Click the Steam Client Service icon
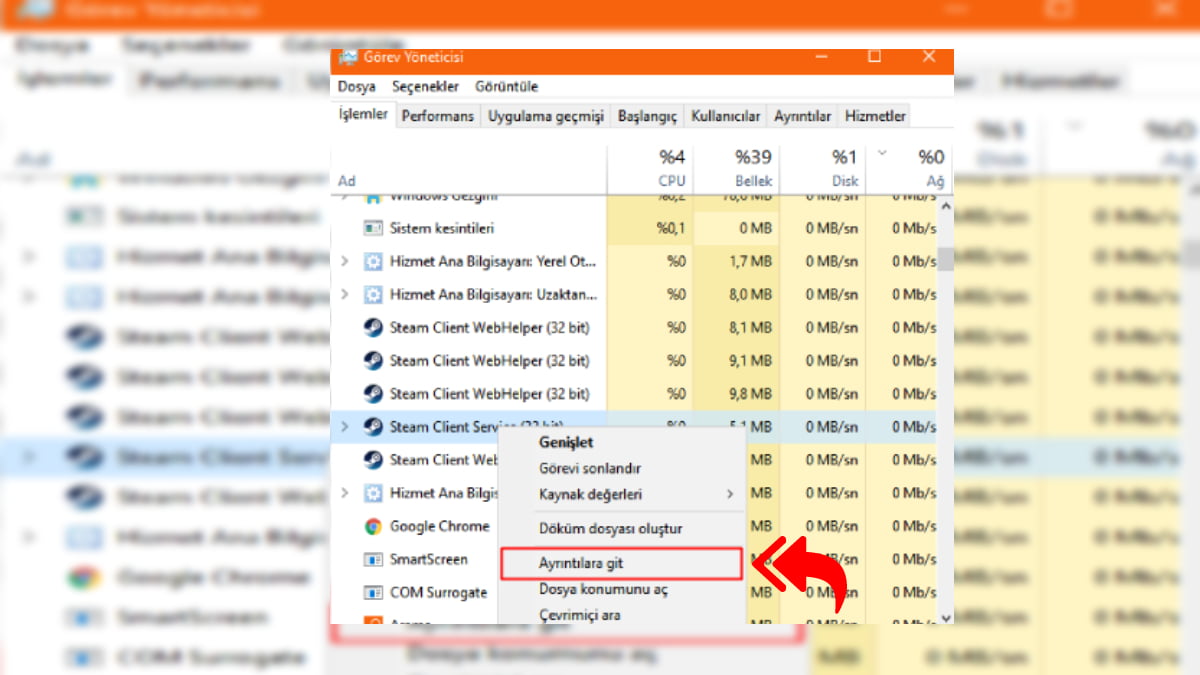 (x=372, y=426)
